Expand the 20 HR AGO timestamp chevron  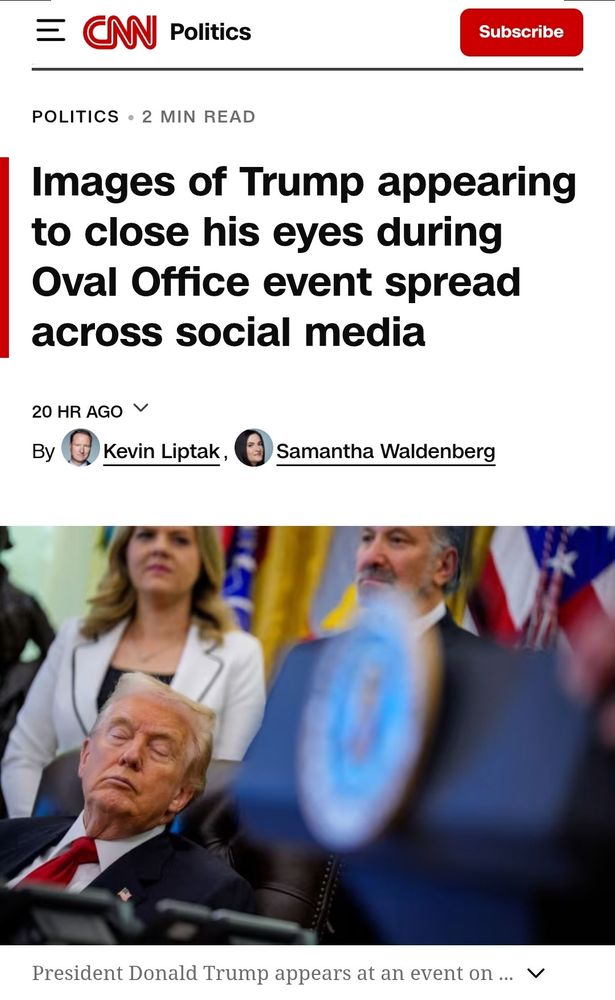(141, 408)
